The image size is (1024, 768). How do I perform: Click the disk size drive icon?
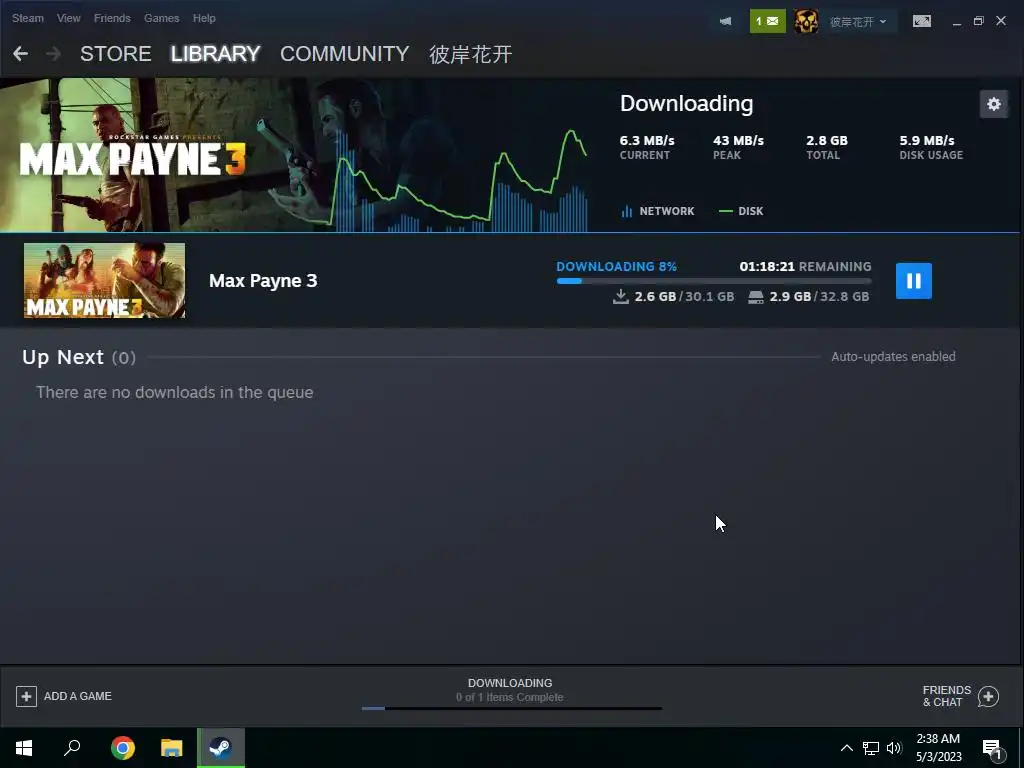[x=756, y=297]
